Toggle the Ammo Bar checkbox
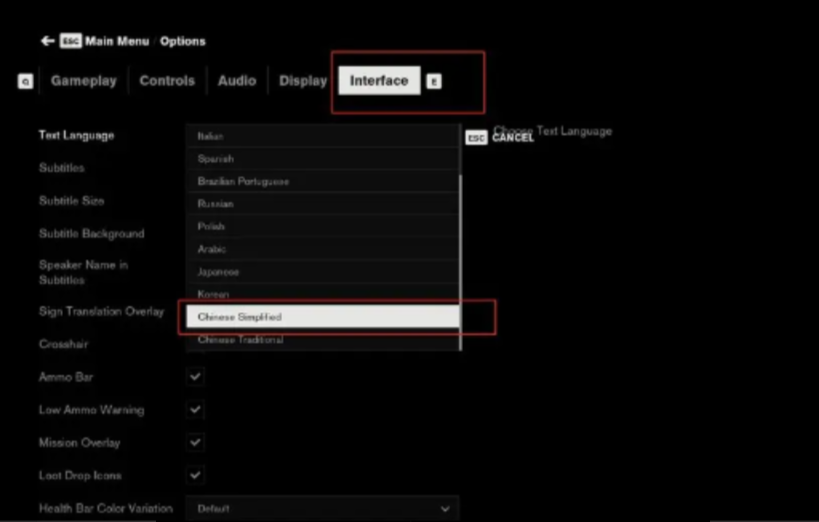The height and width of the screenshot is (522, 819). point(195,377)
